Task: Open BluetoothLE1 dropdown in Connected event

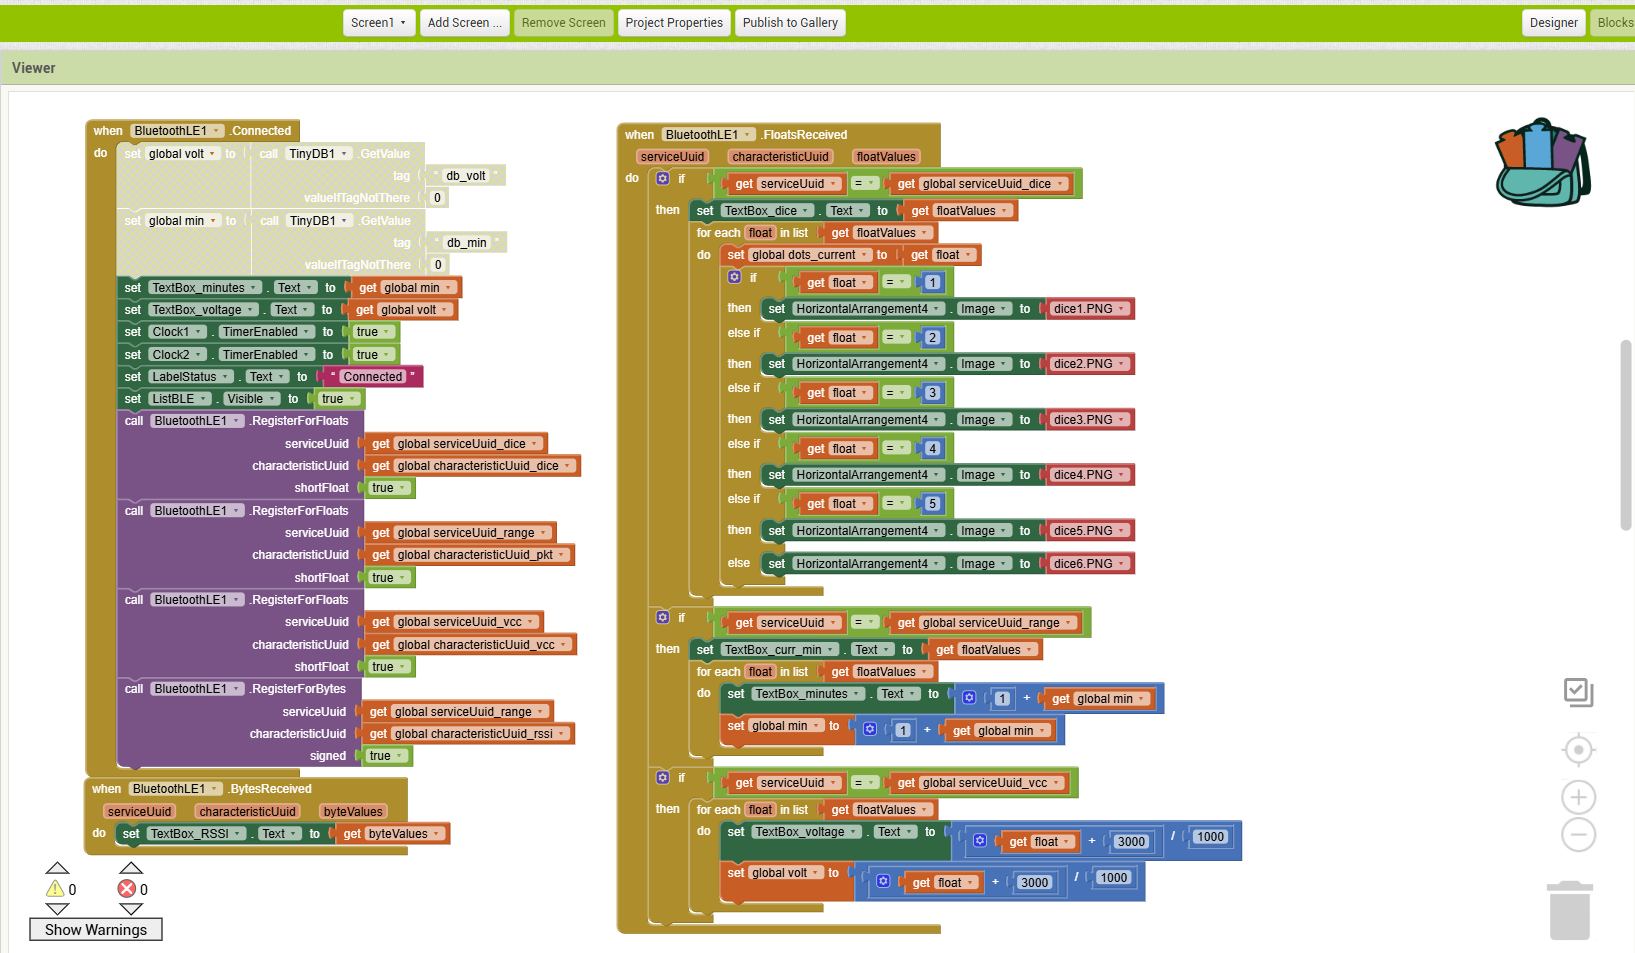Action: click(179, 131)
